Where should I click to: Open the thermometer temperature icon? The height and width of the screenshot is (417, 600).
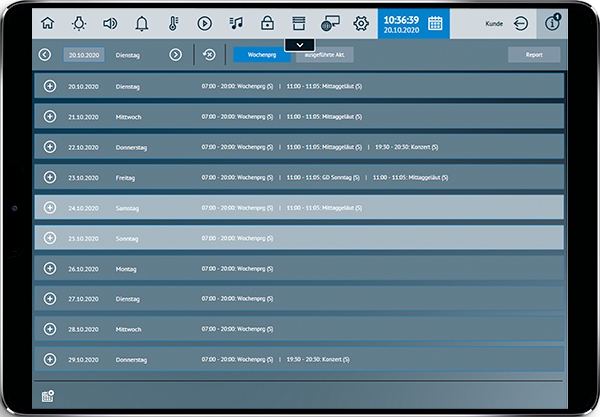point(173,24)
